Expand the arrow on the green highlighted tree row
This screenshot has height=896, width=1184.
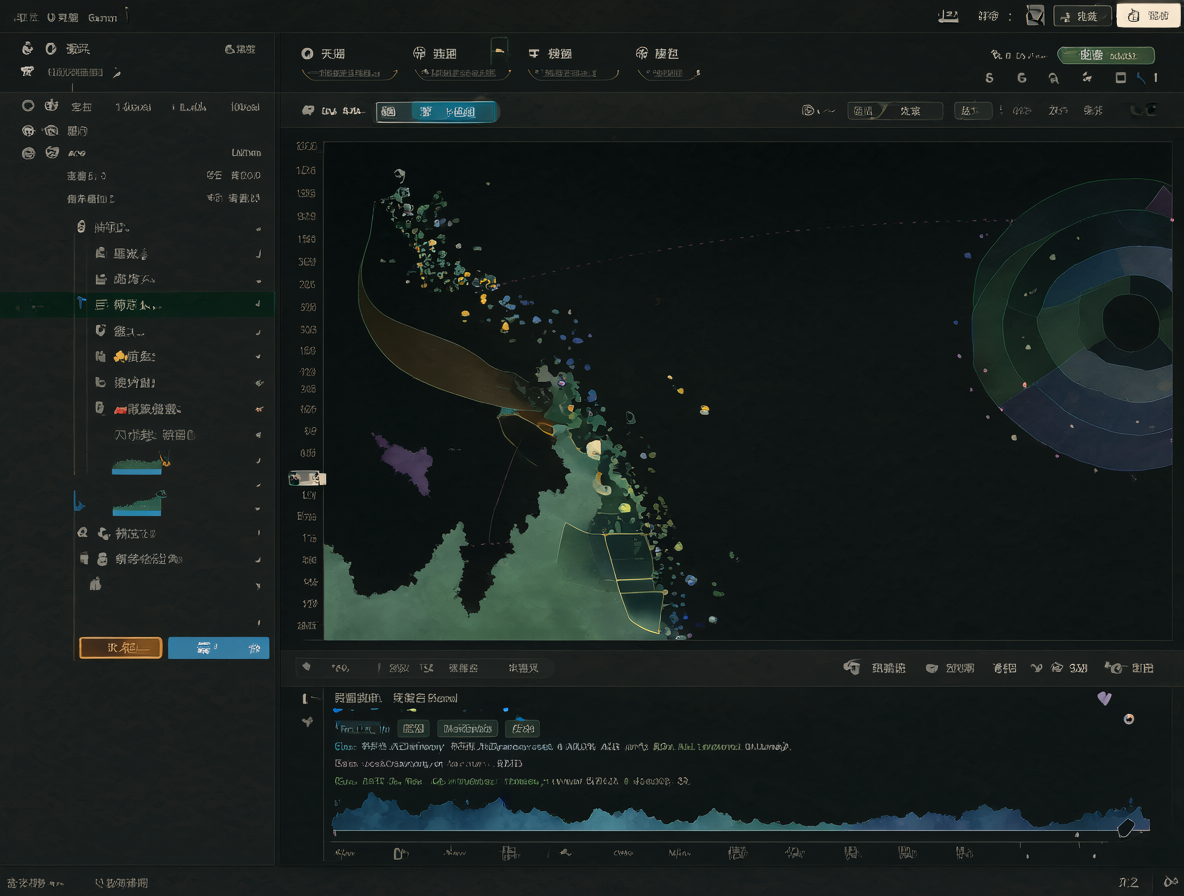click(x=258, y=304)
